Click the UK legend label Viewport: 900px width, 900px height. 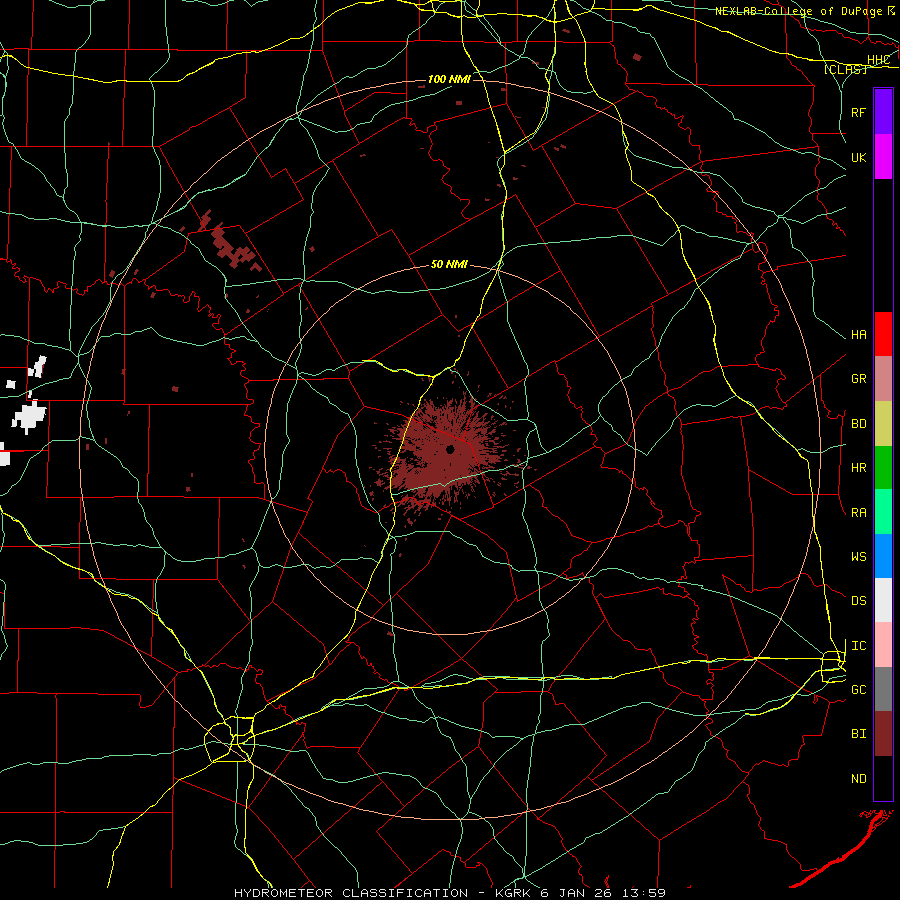[859, 157]
